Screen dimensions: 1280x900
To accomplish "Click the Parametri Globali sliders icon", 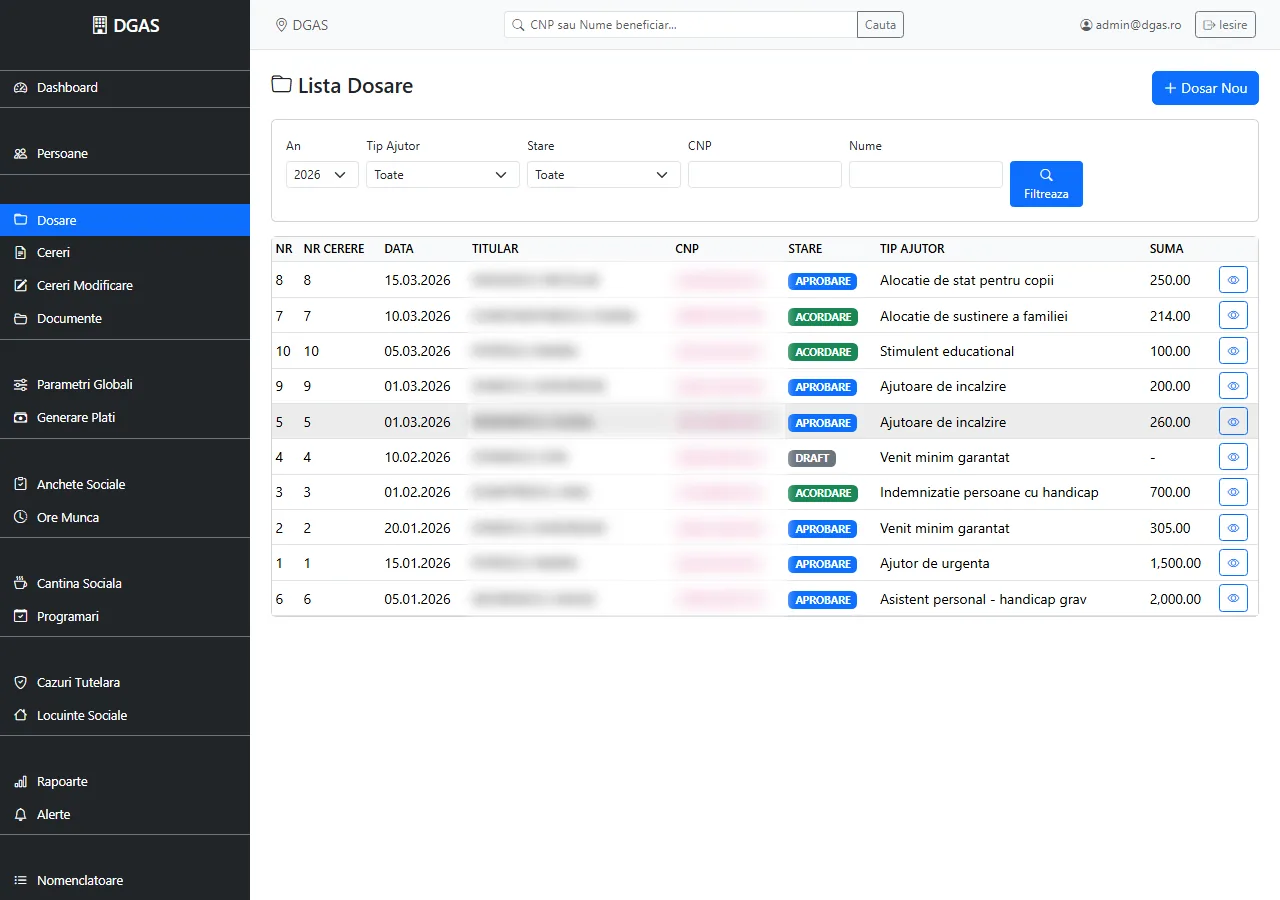I will click(20, 385).
